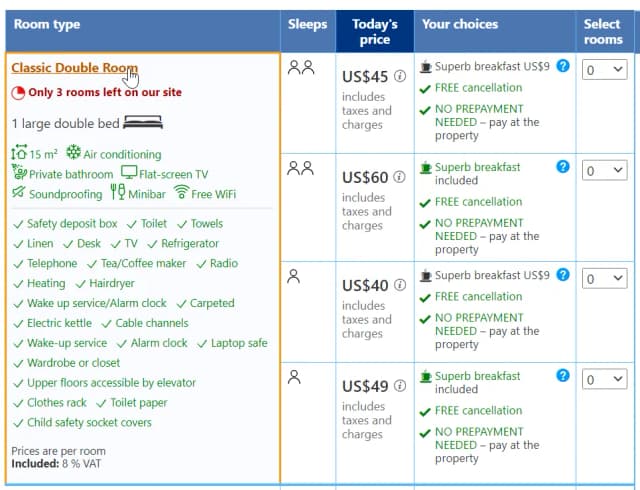
Task: Click the Select rooms column header
Action: tap(603, 31)
